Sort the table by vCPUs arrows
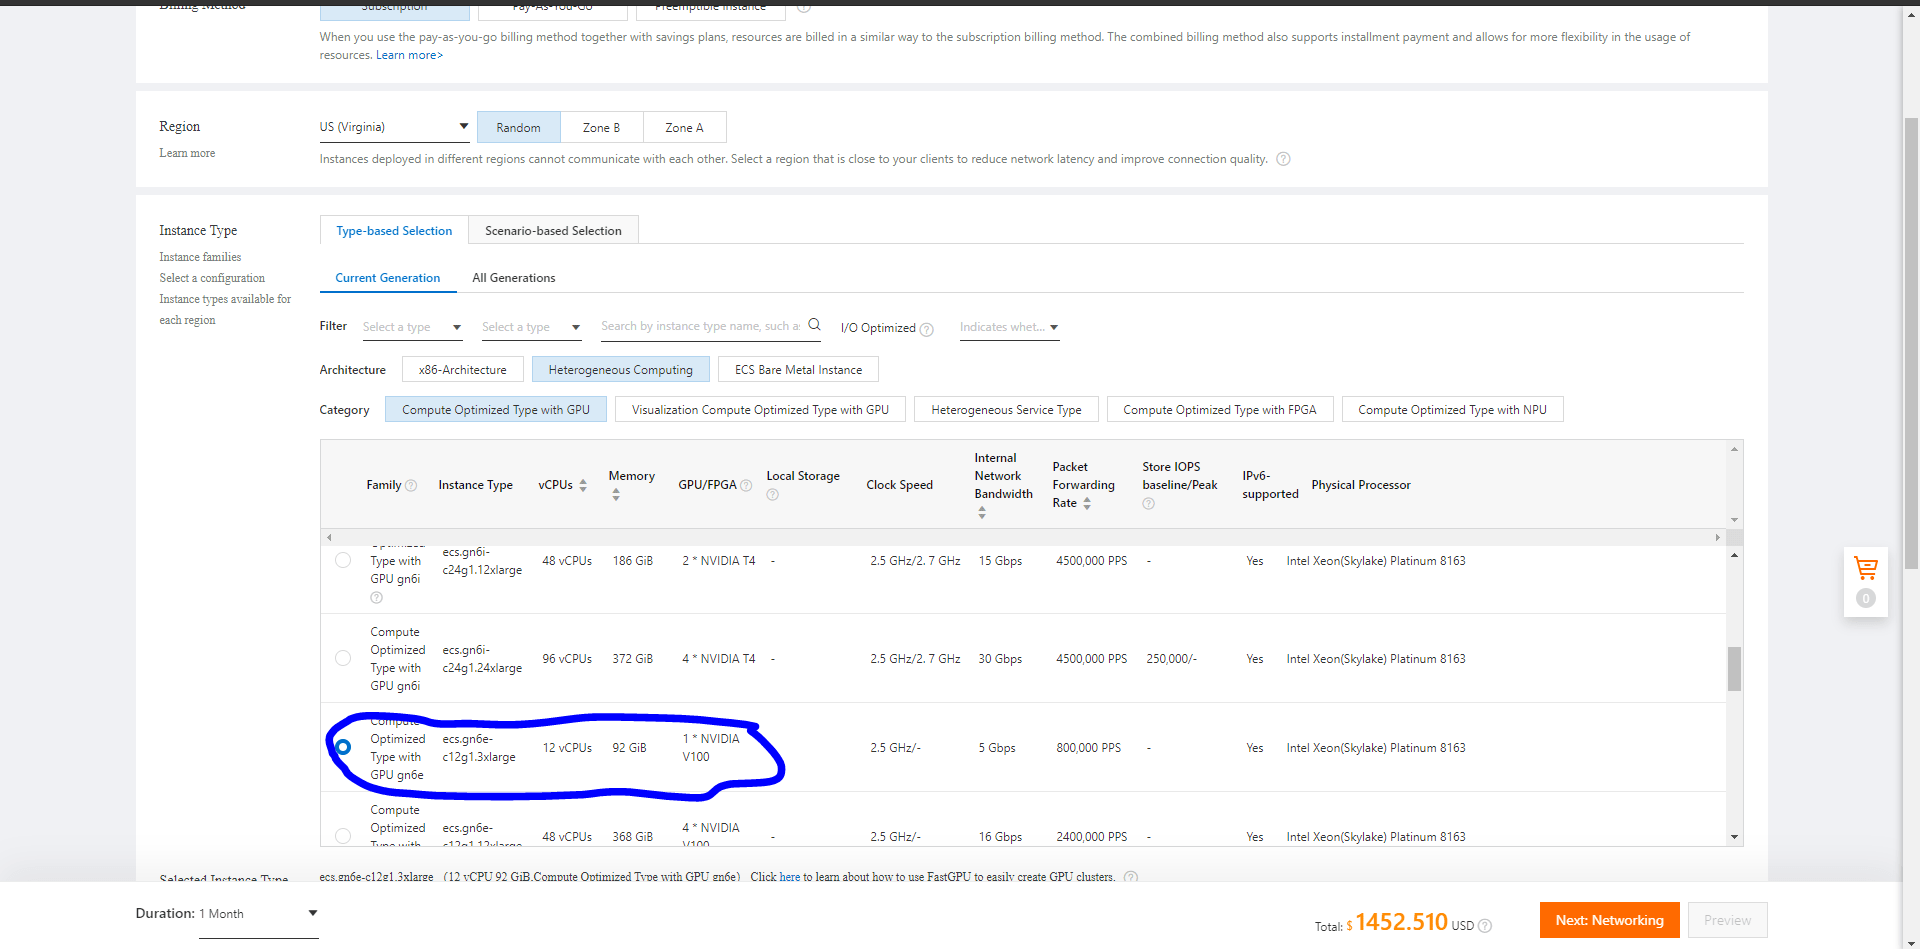Screen dimensions: 1920x949 583,485
